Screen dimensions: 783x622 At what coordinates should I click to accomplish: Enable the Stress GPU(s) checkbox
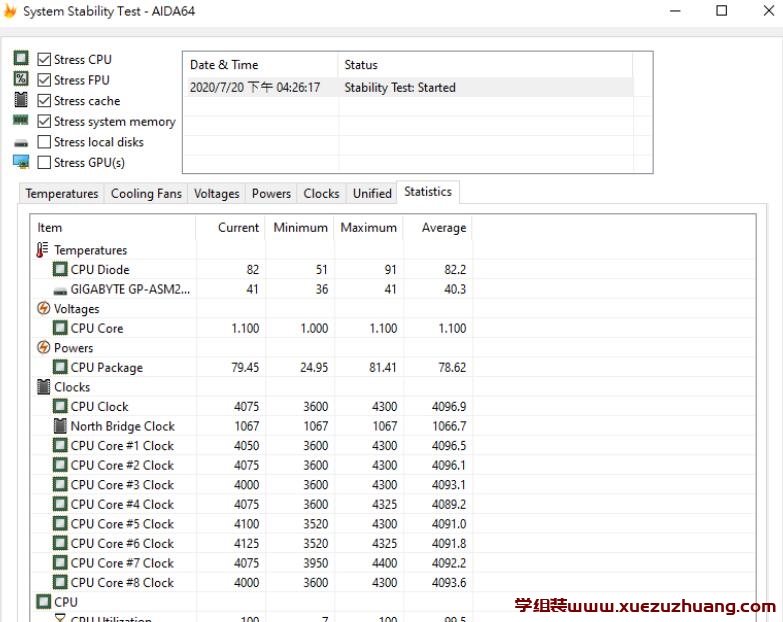click(x=44, y=162)
